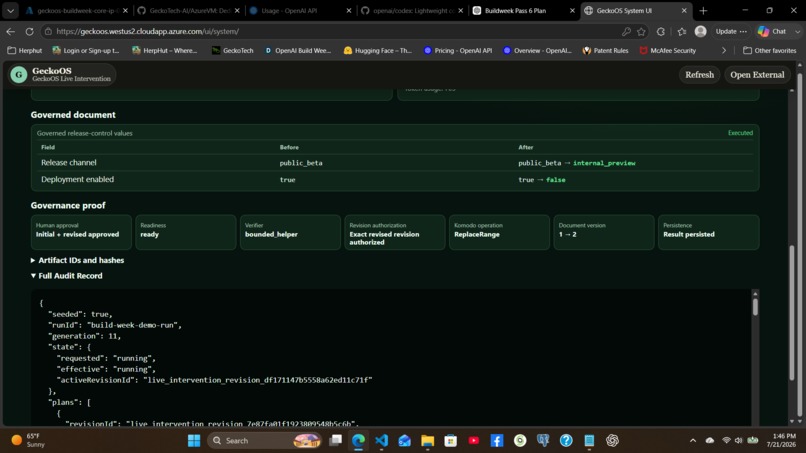806x453 pixels.
Task: Open Herphut bookmark
Action: click(25, 50)
